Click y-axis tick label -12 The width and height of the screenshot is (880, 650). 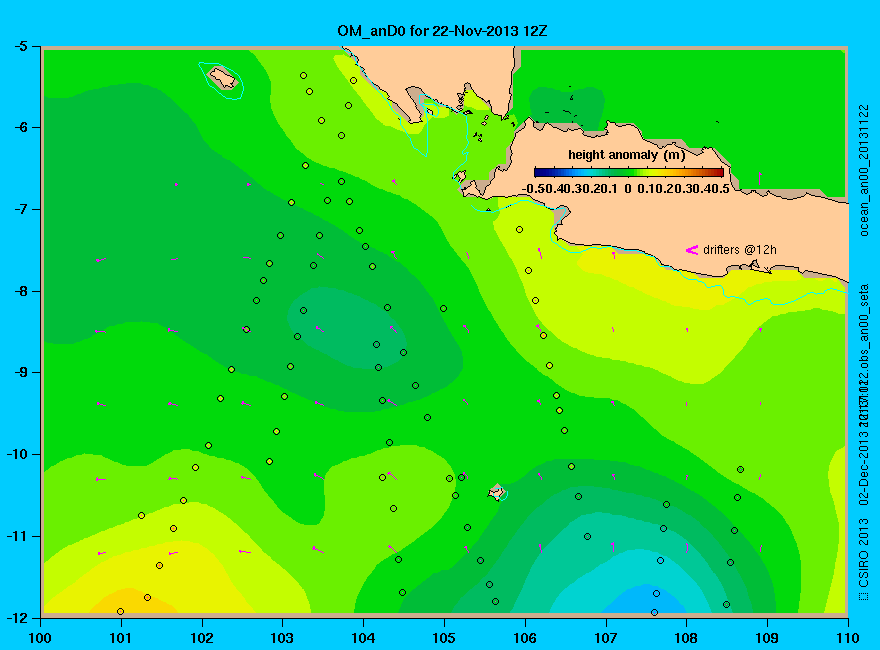pyautogui.click(x=16, y=617)
